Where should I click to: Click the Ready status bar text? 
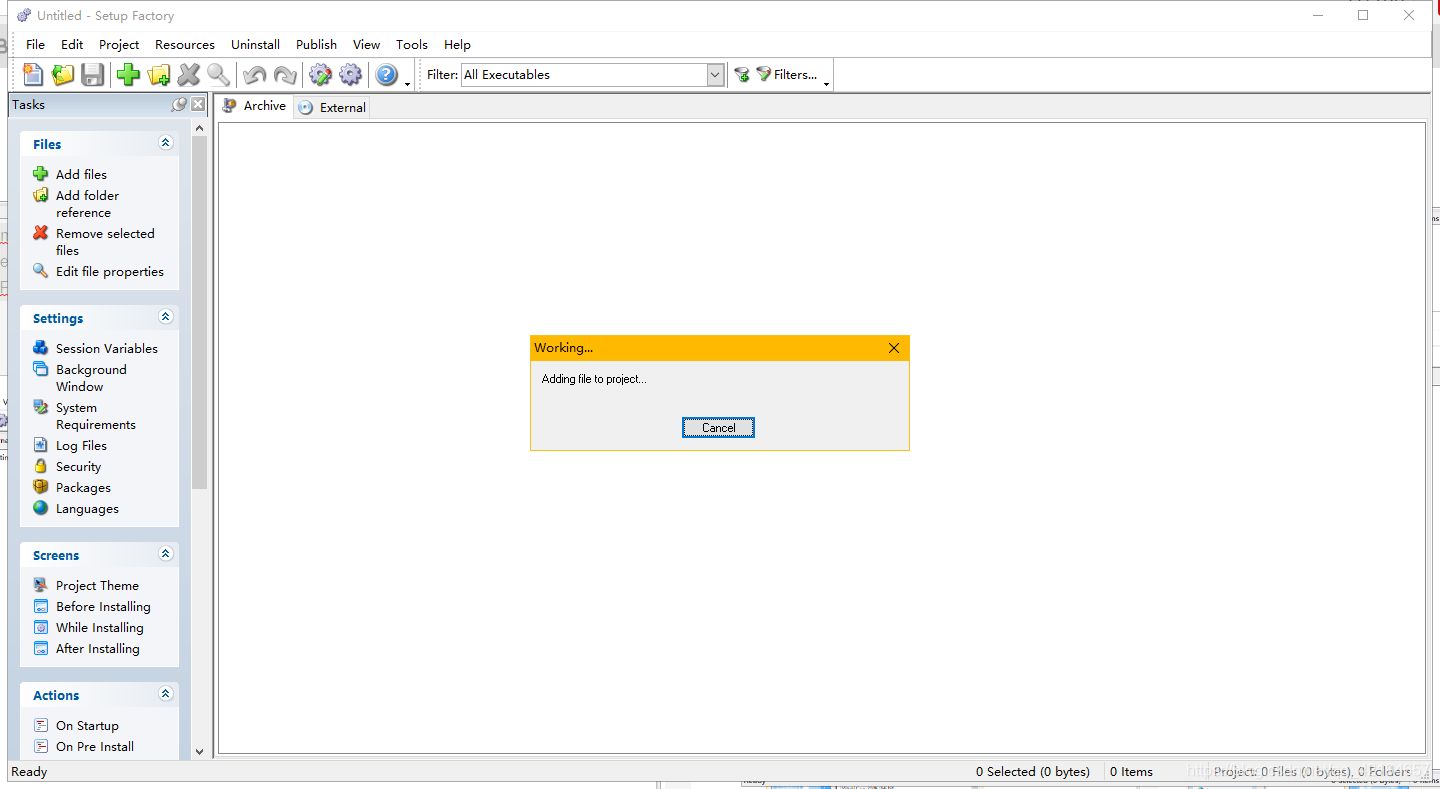(x=29, y=771)
